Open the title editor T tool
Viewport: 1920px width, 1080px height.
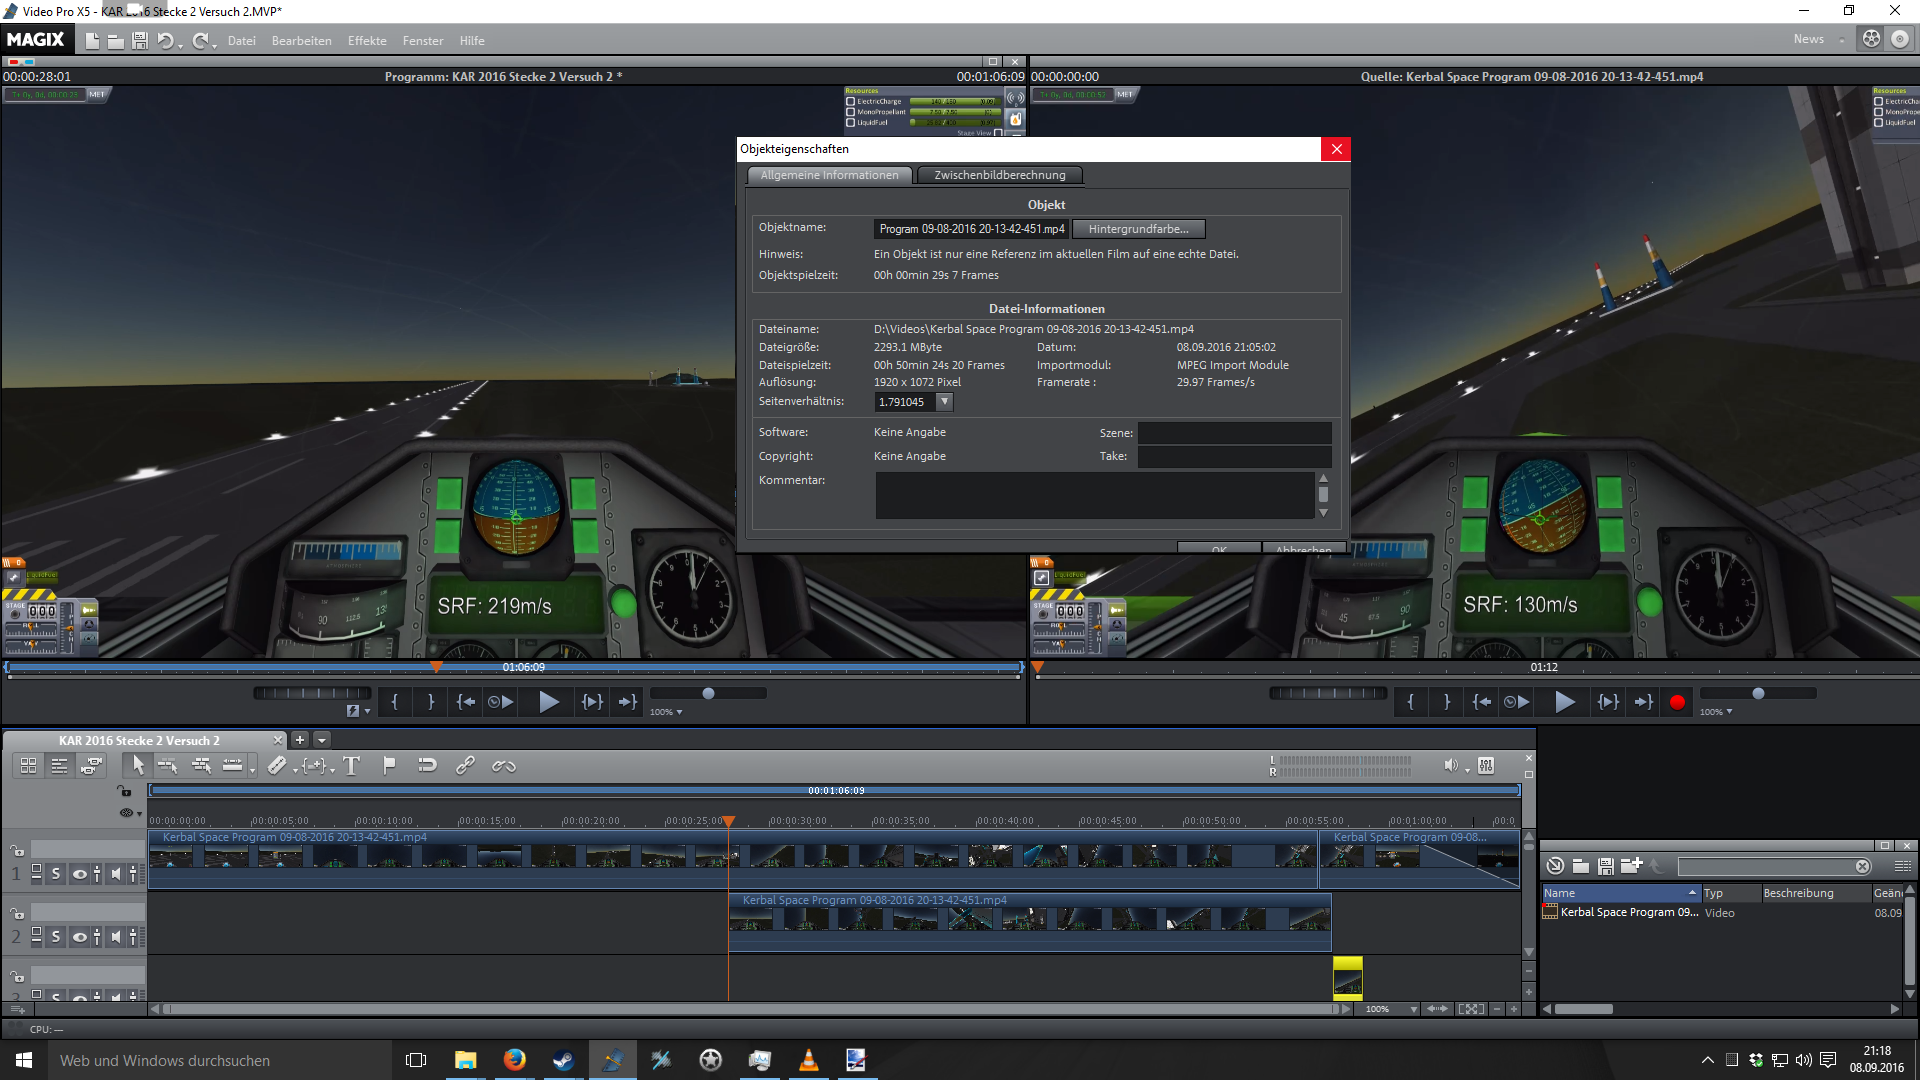click(352, 766)
